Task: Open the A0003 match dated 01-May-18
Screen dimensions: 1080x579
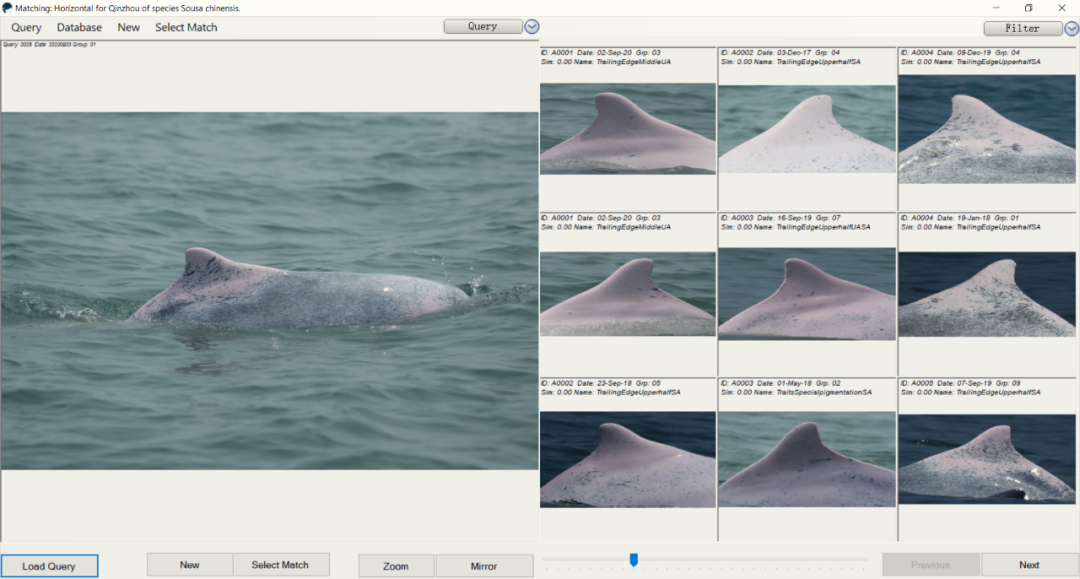Action: [x=807, y=459]
